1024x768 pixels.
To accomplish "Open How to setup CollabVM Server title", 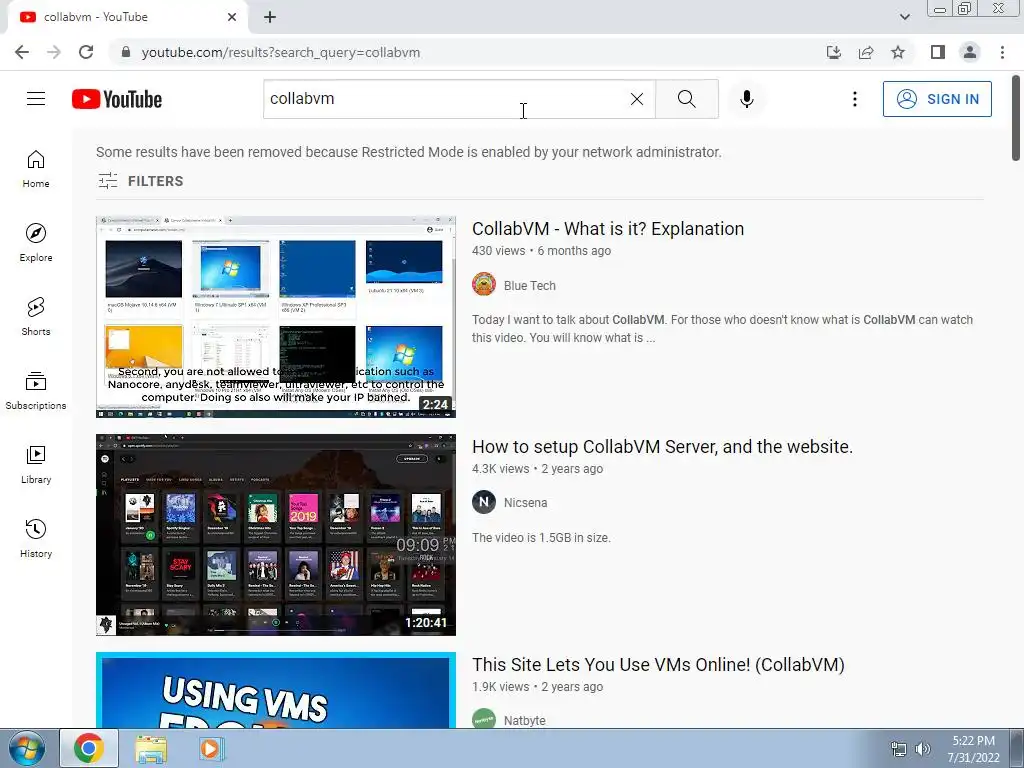I will 662,447.
